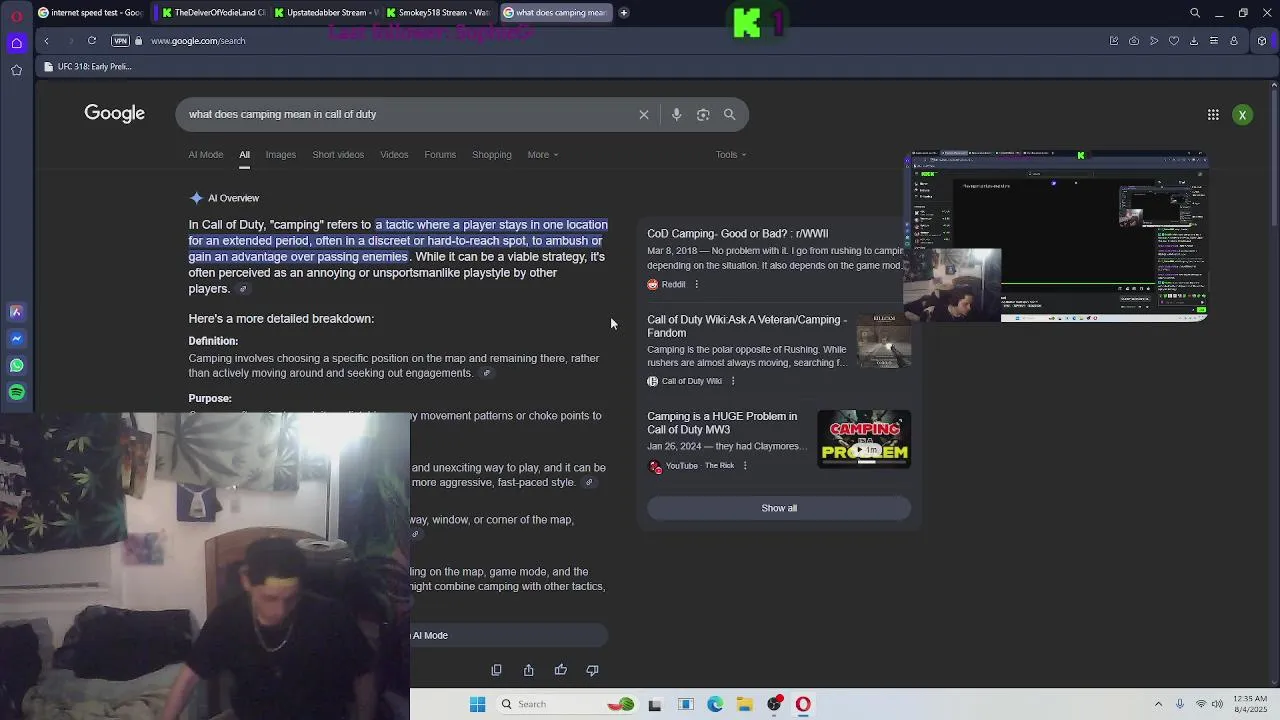1280x720 pixels.
Task: Open the Easy Setup sliders icon
Action: 1214,41
